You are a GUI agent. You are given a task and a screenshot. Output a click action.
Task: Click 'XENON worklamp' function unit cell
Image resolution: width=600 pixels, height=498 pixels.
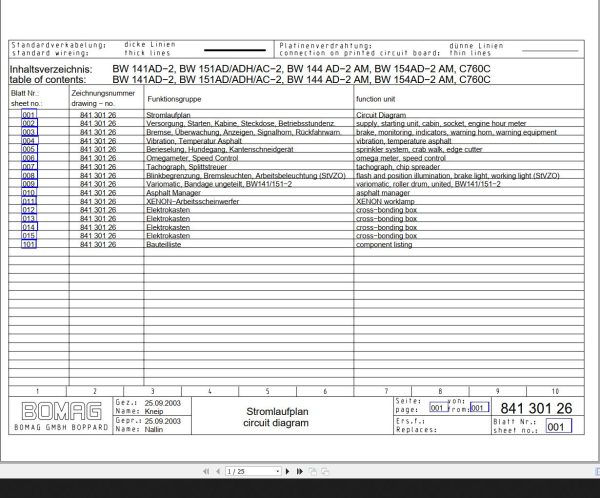click(385, 201)
